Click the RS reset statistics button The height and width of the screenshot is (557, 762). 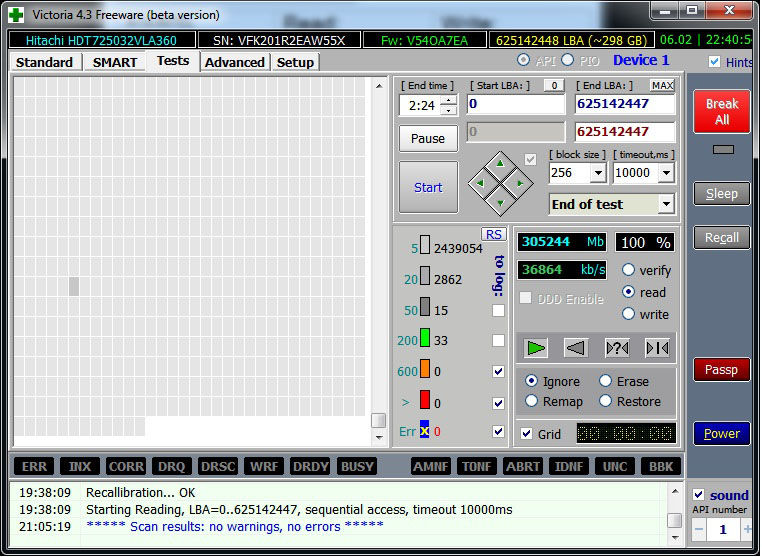(x=494, y=234)
